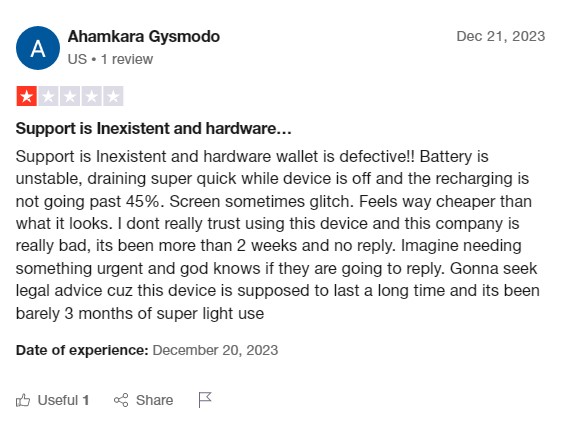The height and width of the screenshot is (428, 561).
Task: Click the 'US • 1 review' reviewer details
Action: pos(110,59)
